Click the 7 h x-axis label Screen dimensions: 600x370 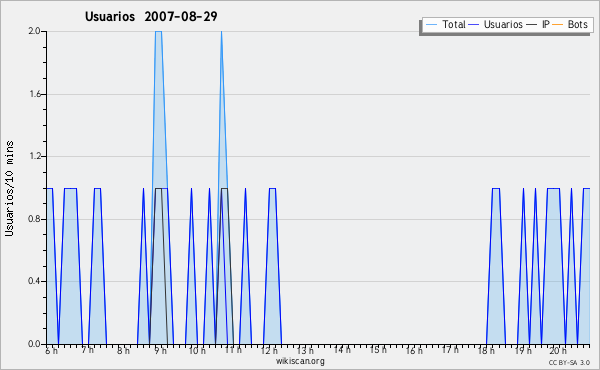pyautogui.click(x=88, y=350)
